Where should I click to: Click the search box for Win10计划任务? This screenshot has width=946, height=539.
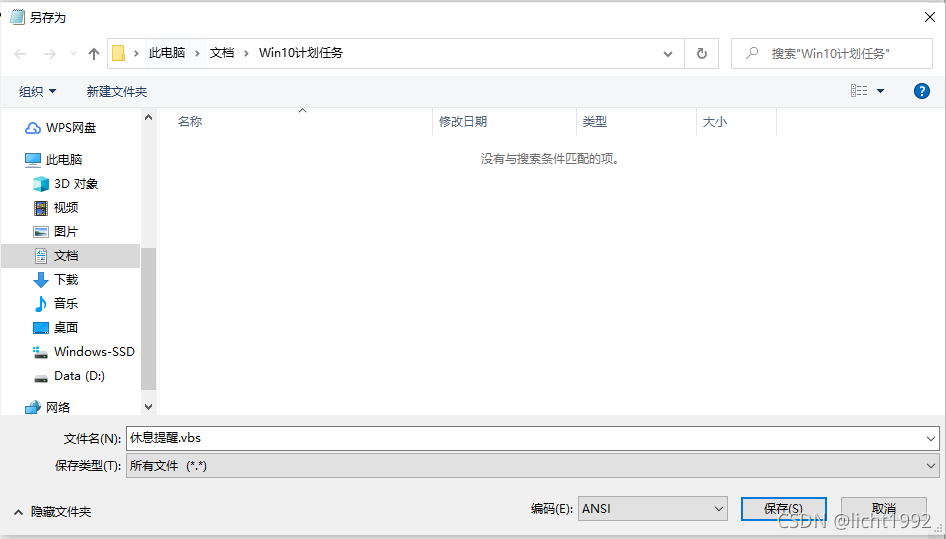click(x=831, y=54)
